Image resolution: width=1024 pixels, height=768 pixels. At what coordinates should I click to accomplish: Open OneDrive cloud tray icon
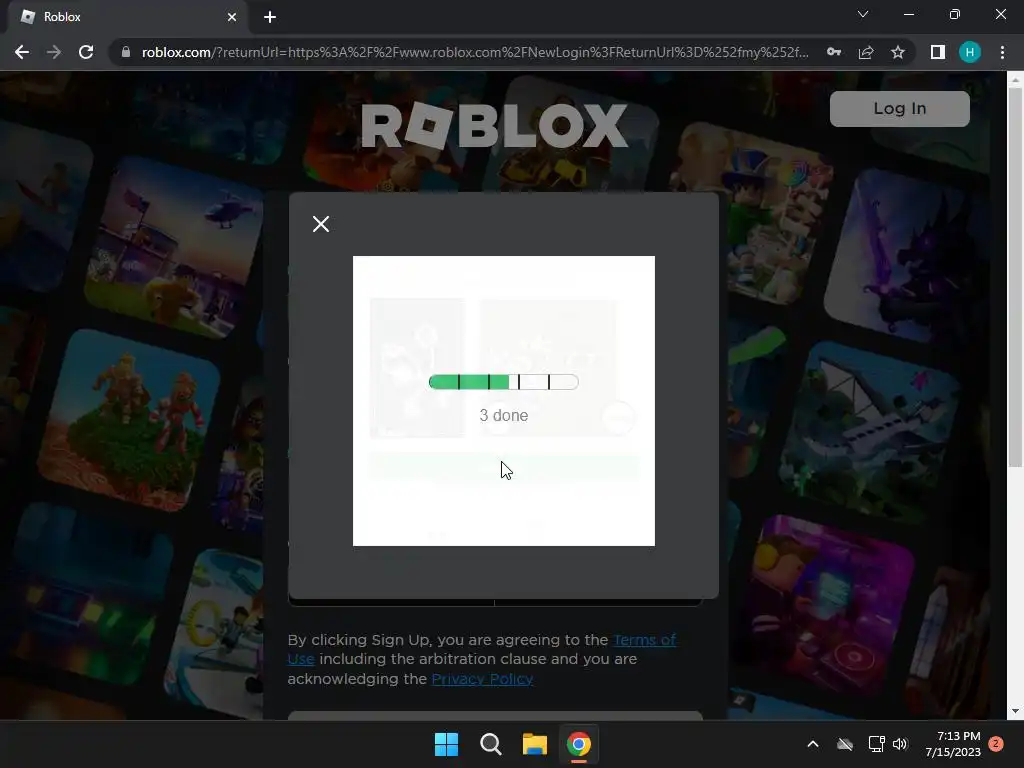click(x=845, y=744)
